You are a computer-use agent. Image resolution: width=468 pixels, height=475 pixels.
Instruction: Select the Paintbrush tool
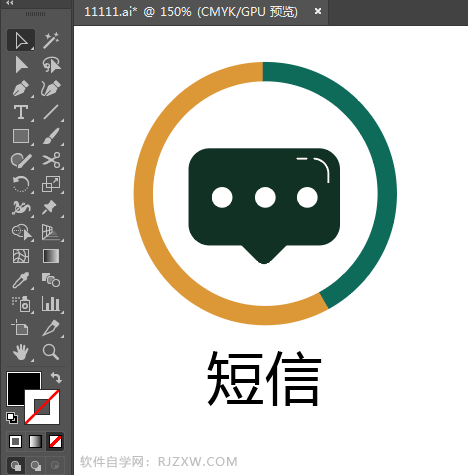[x=51, y=136]
